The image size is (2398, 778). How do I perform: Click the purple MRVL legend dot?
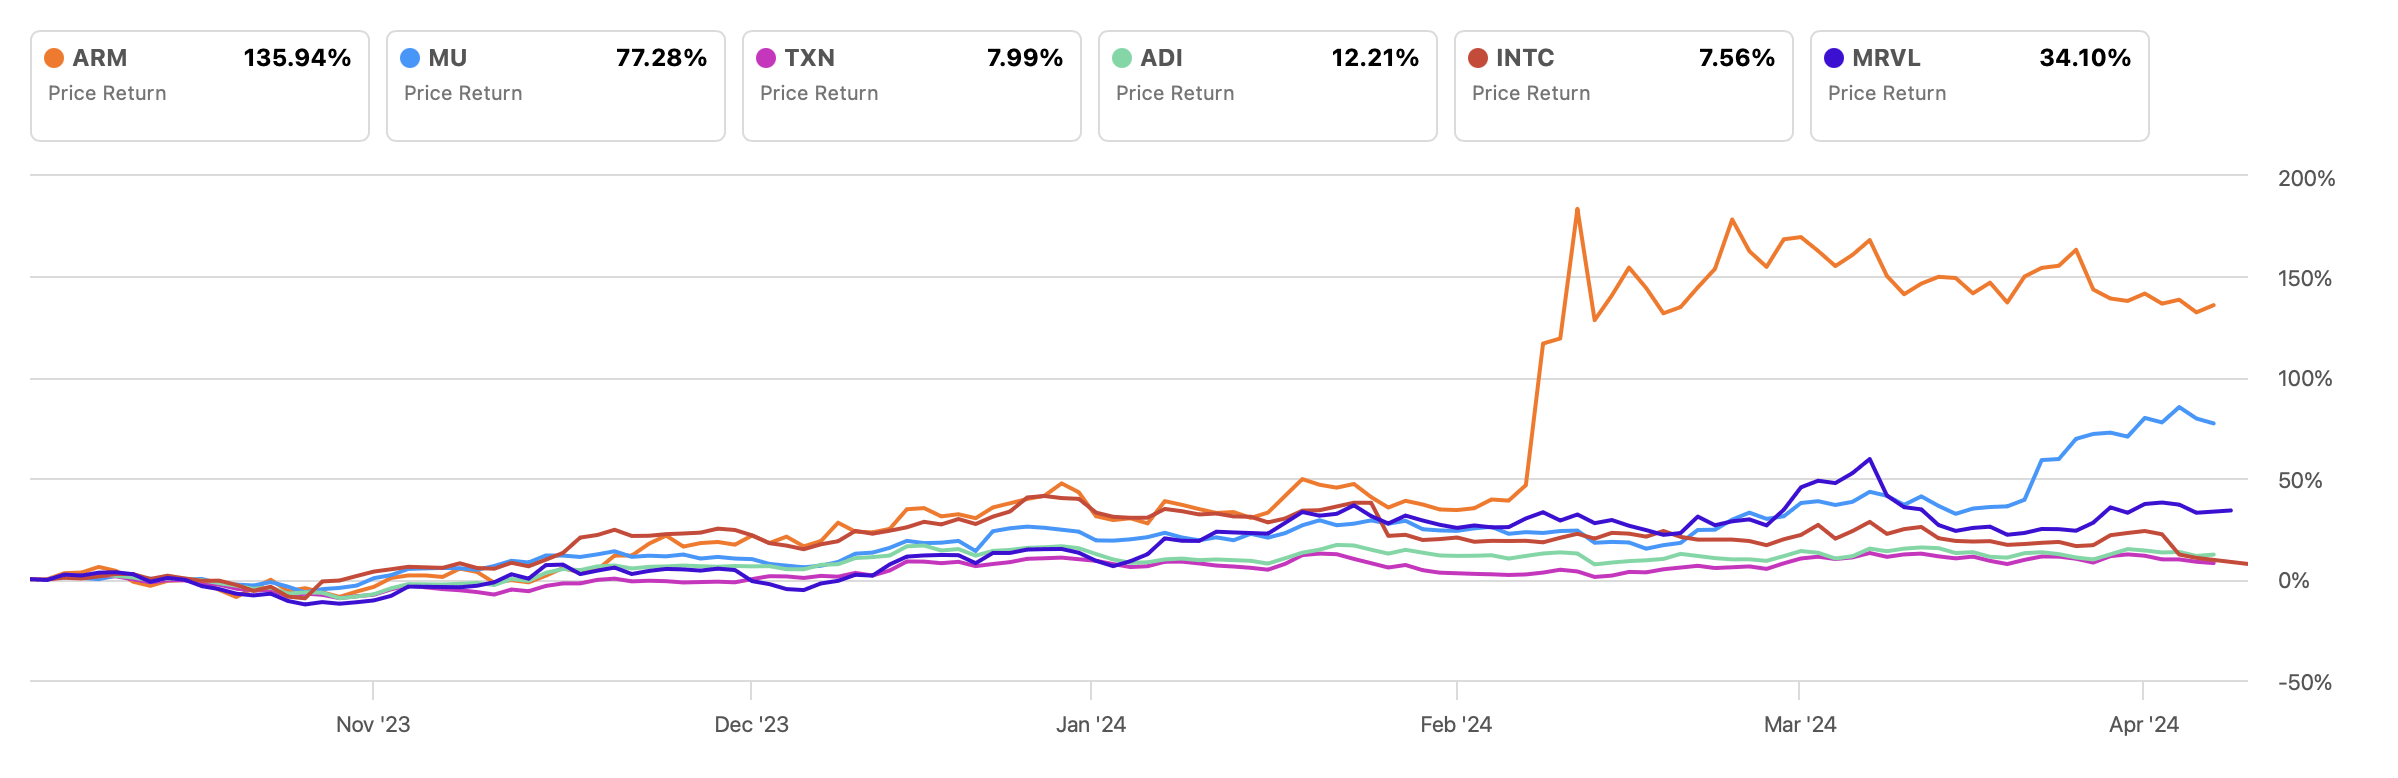(1834, 58)
